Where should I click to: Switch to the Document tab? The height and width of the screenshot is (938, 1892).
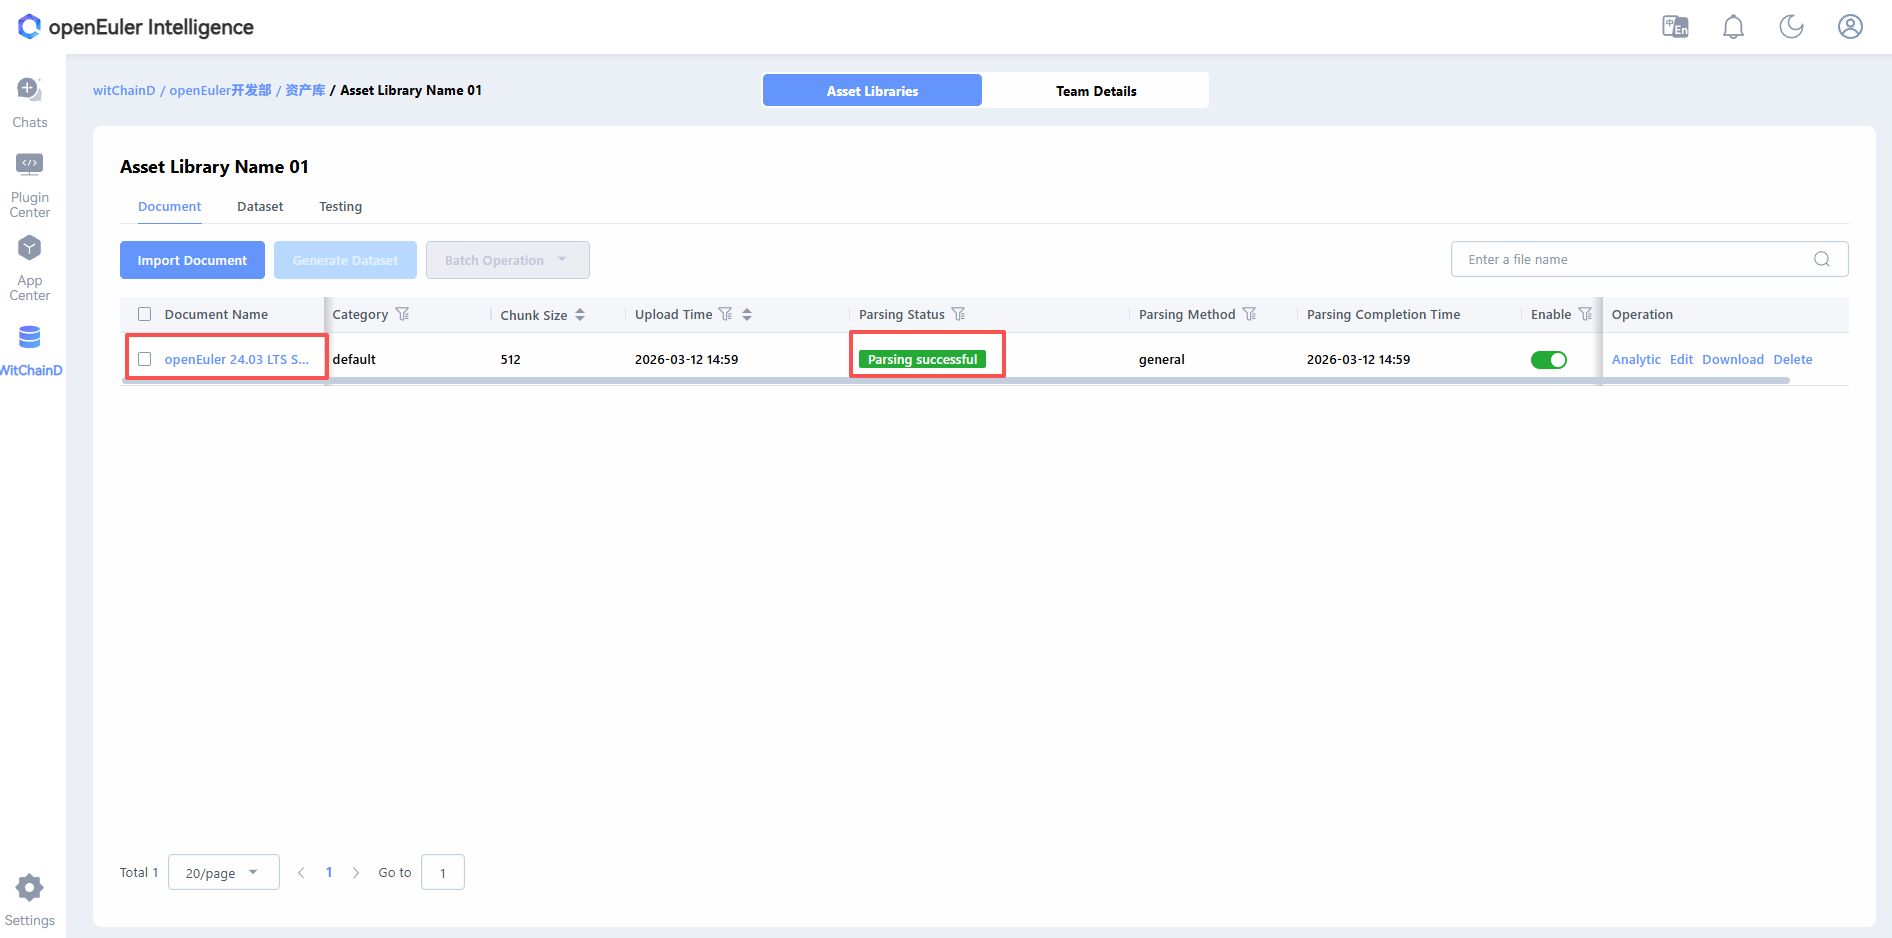(x=169, y=207)
